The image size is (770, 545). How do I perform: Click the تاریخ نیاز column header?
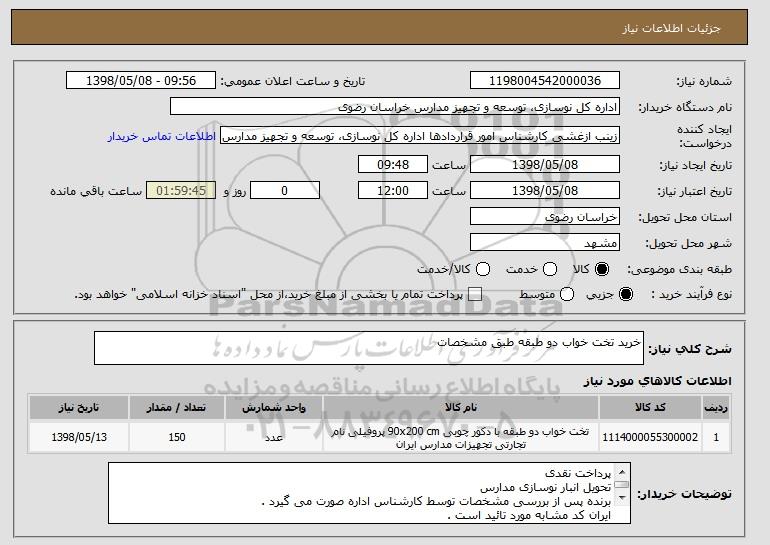tap(79, 408)
